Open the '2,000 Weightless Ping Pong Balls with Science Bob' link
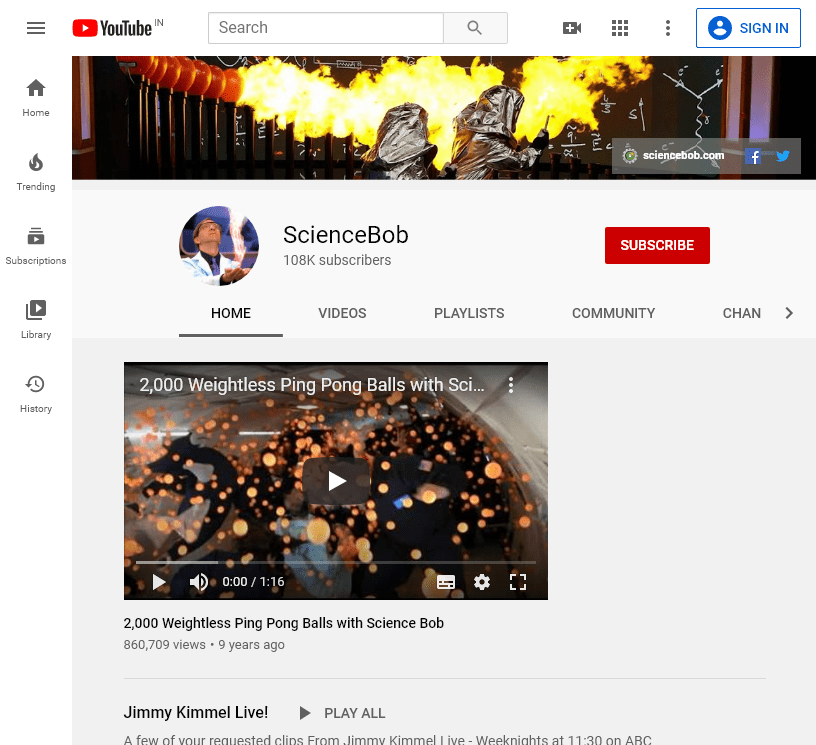This screenshot has height=745, width=816. 284,623
